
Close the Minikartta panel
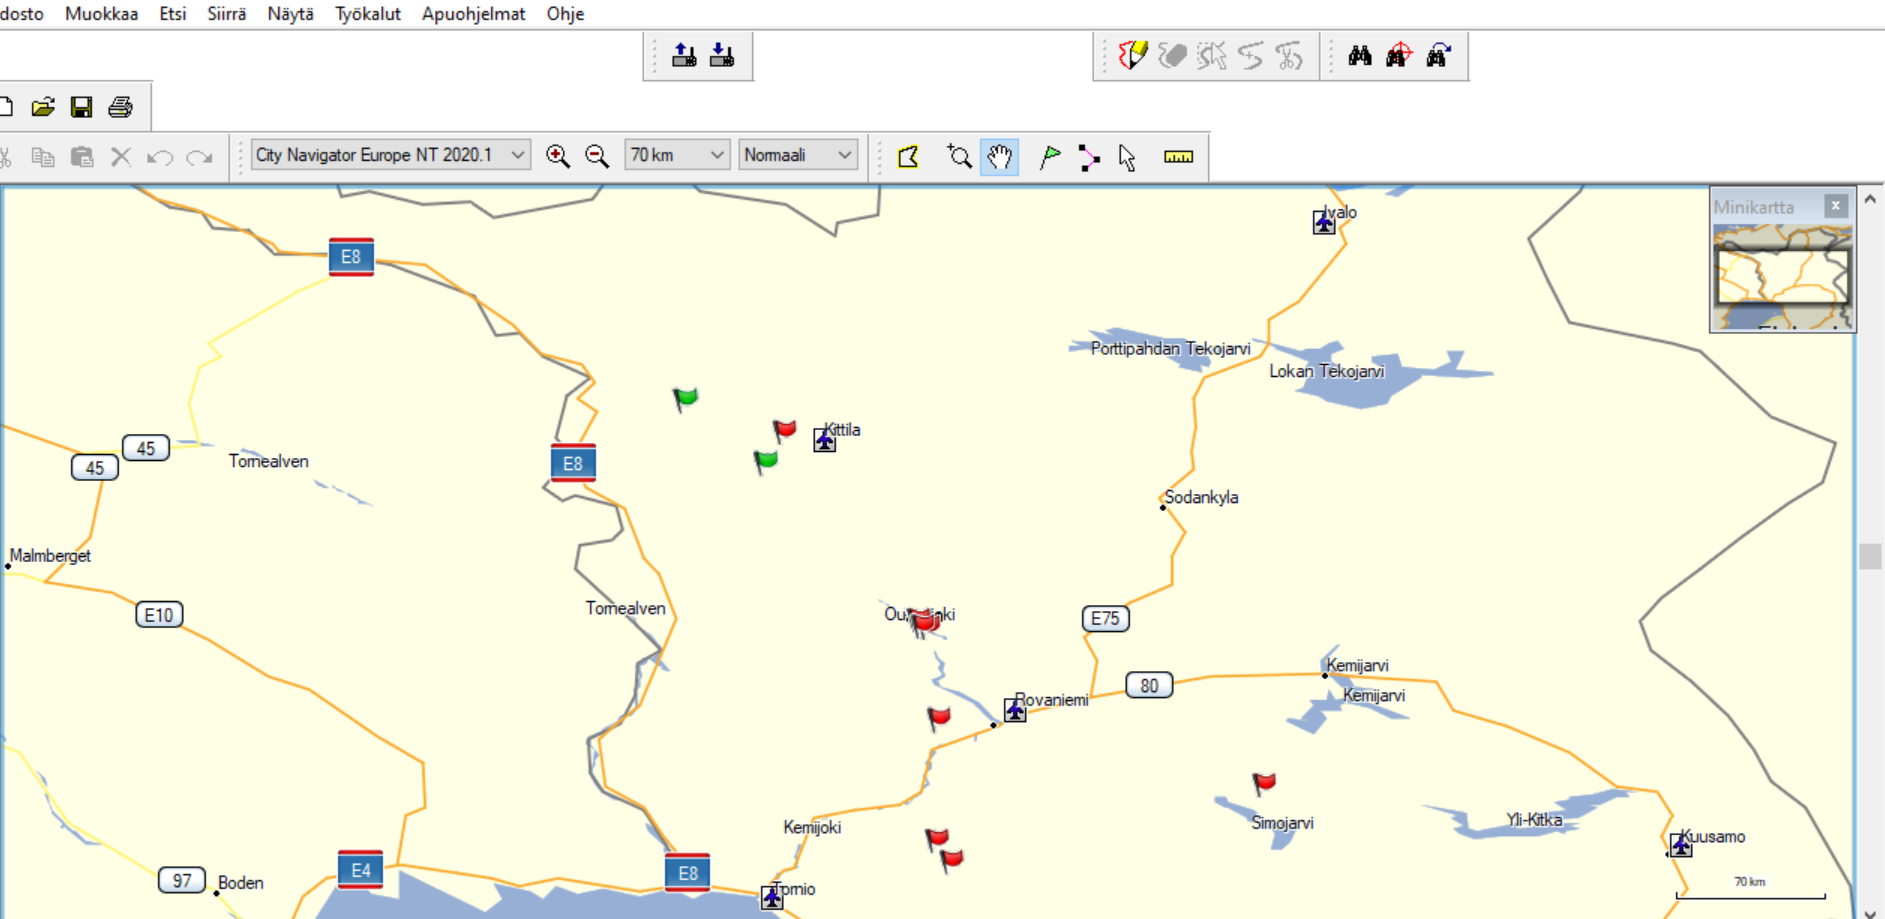(1835, 206)
